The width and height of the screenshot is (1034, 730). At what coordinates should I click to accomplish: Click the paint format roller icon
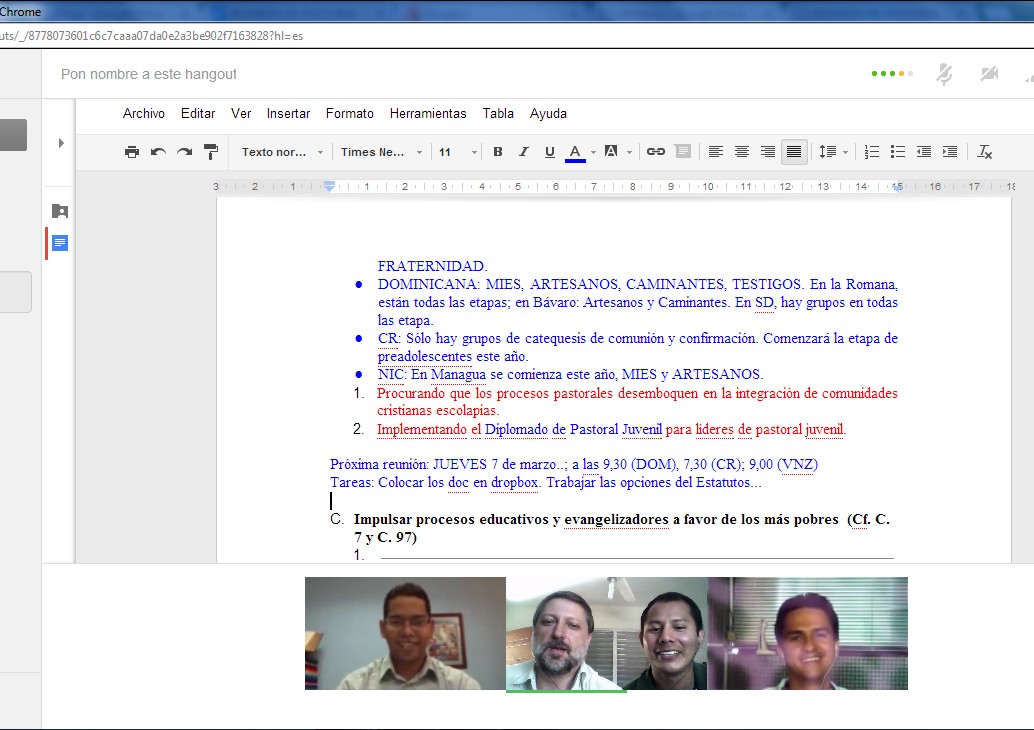pyautogui.click(x=211, y=152)
